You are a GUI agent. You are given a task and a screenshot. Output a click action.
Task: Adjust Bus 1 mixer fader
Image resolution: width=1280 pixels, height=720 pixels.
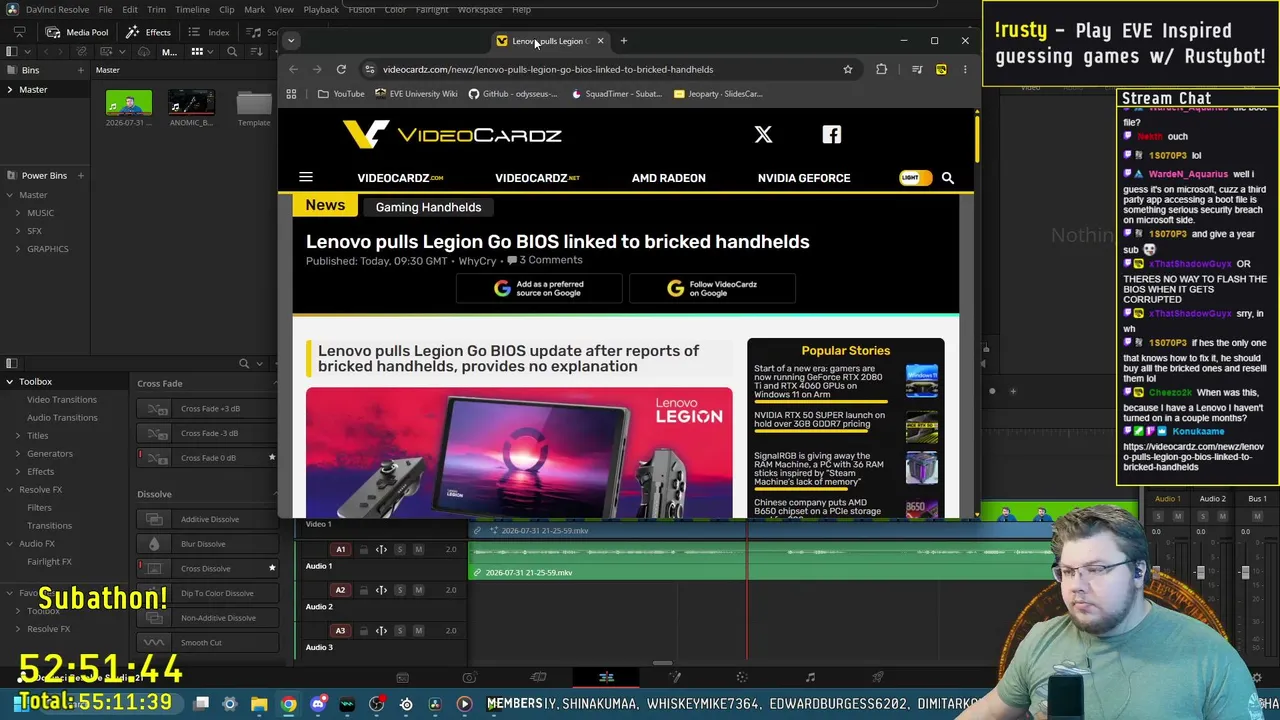point(1245,573)
